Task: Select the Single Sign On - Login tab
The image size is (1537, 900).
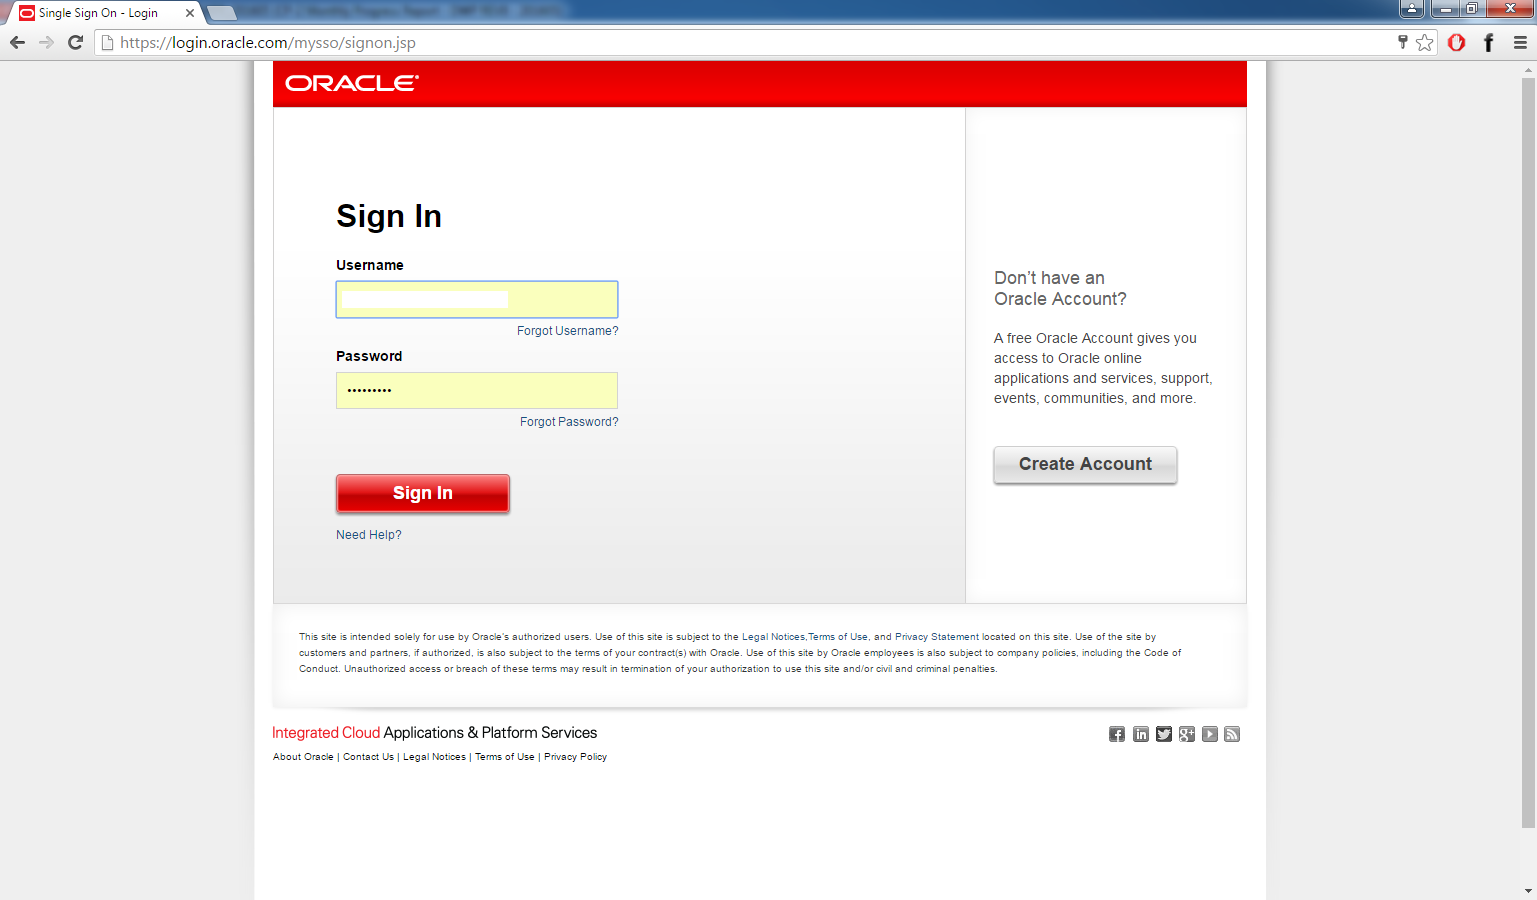Action: (x=98, y=13)
